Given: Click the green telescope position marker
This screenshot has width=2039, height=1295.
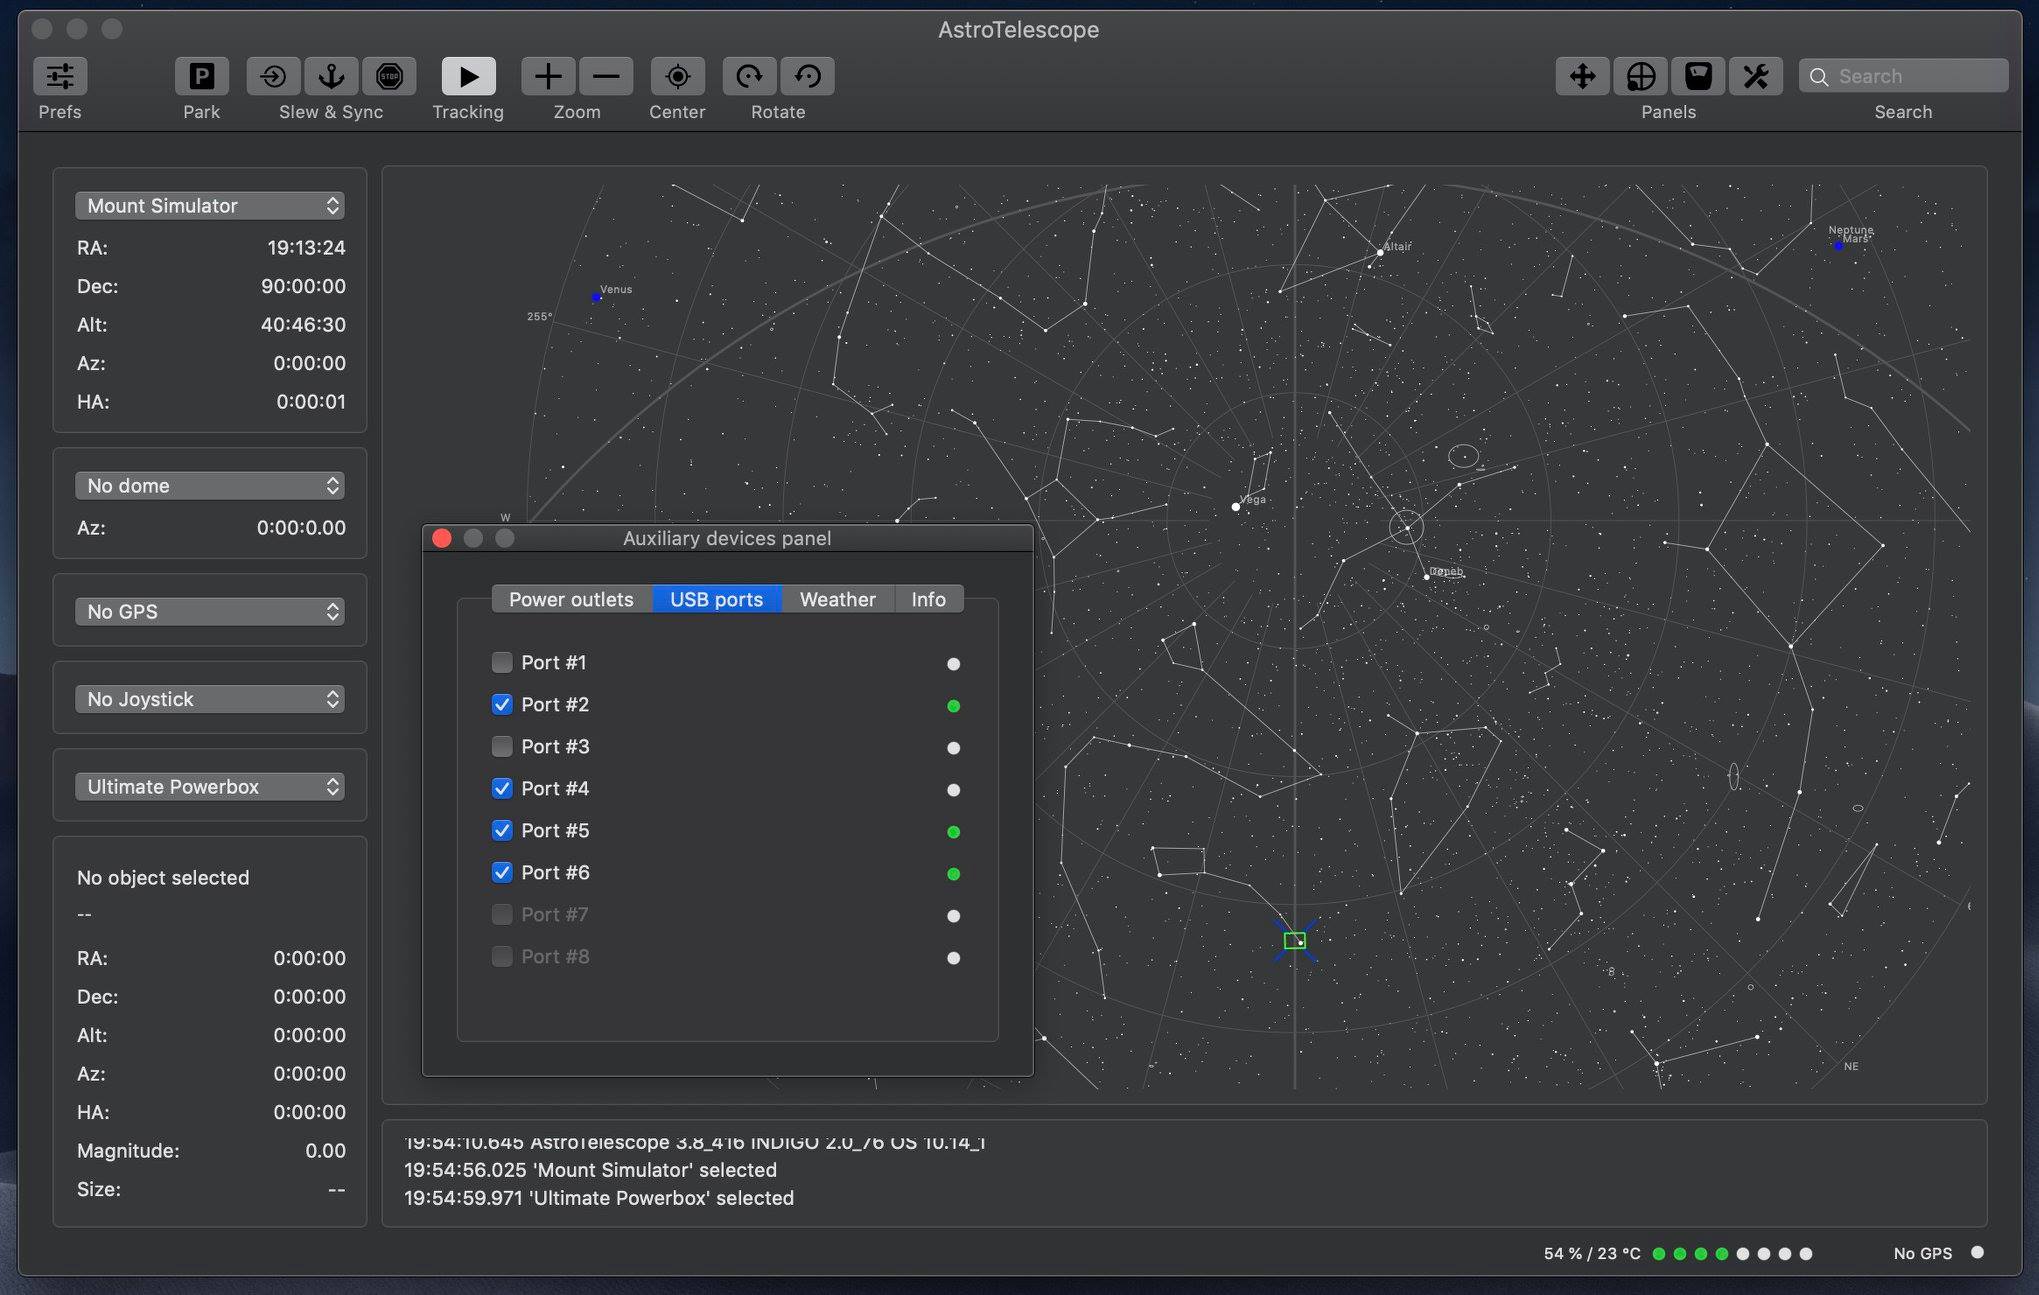Looking at the screenshot, I should coord(1294,940).
